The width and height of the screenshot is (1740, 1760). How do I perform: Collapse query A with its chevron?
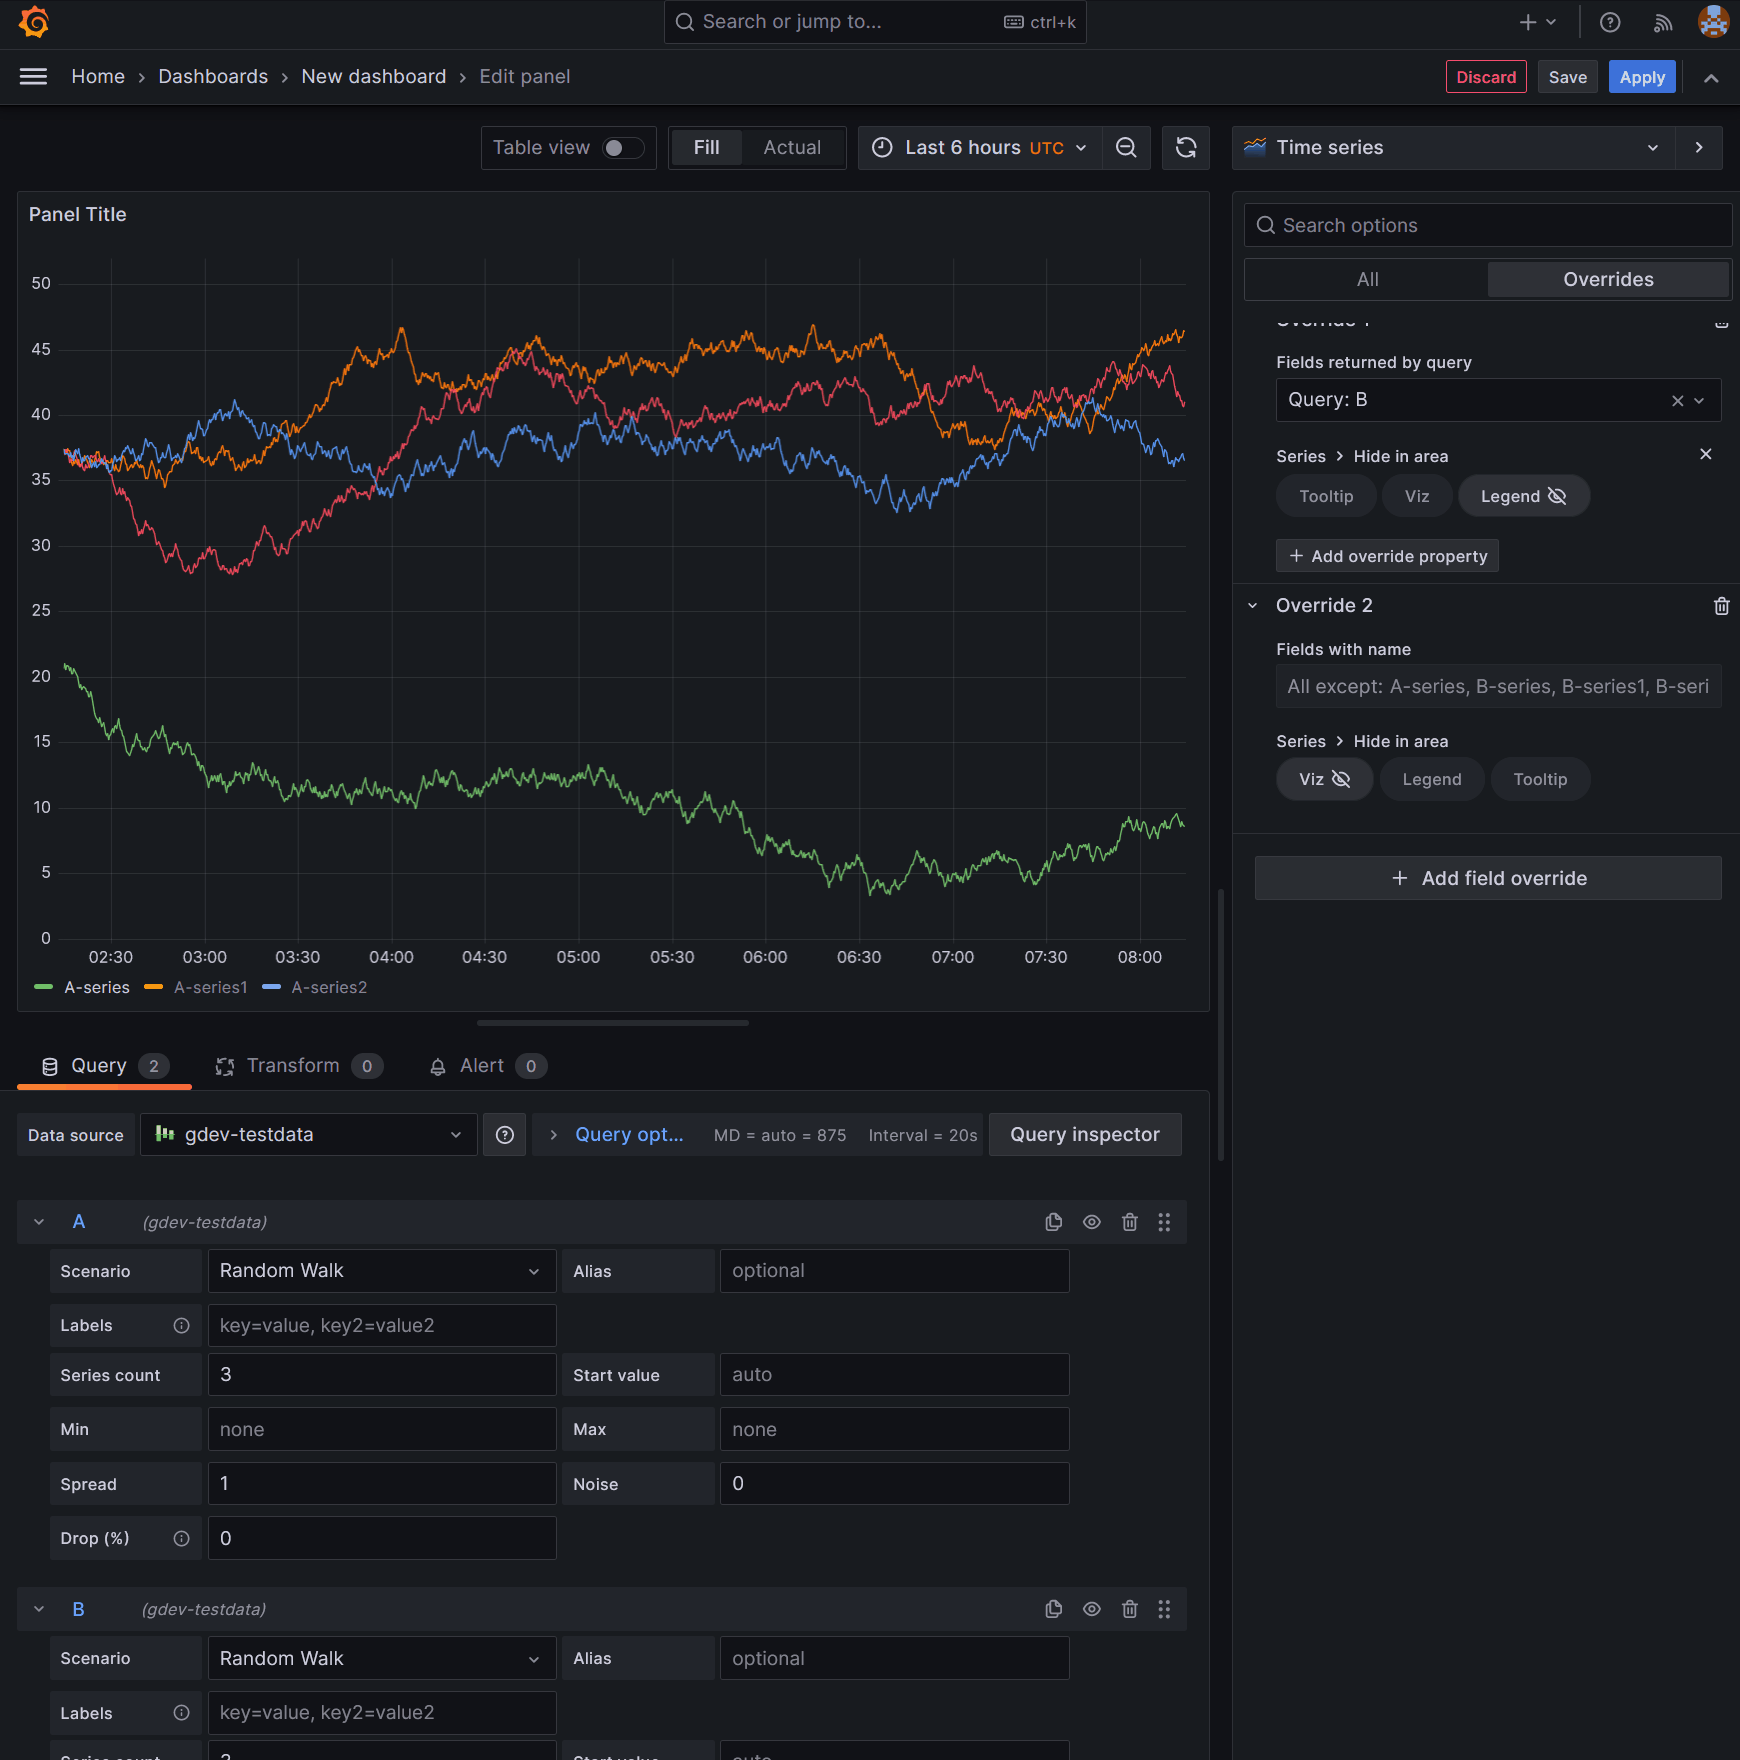(39, 1221)
